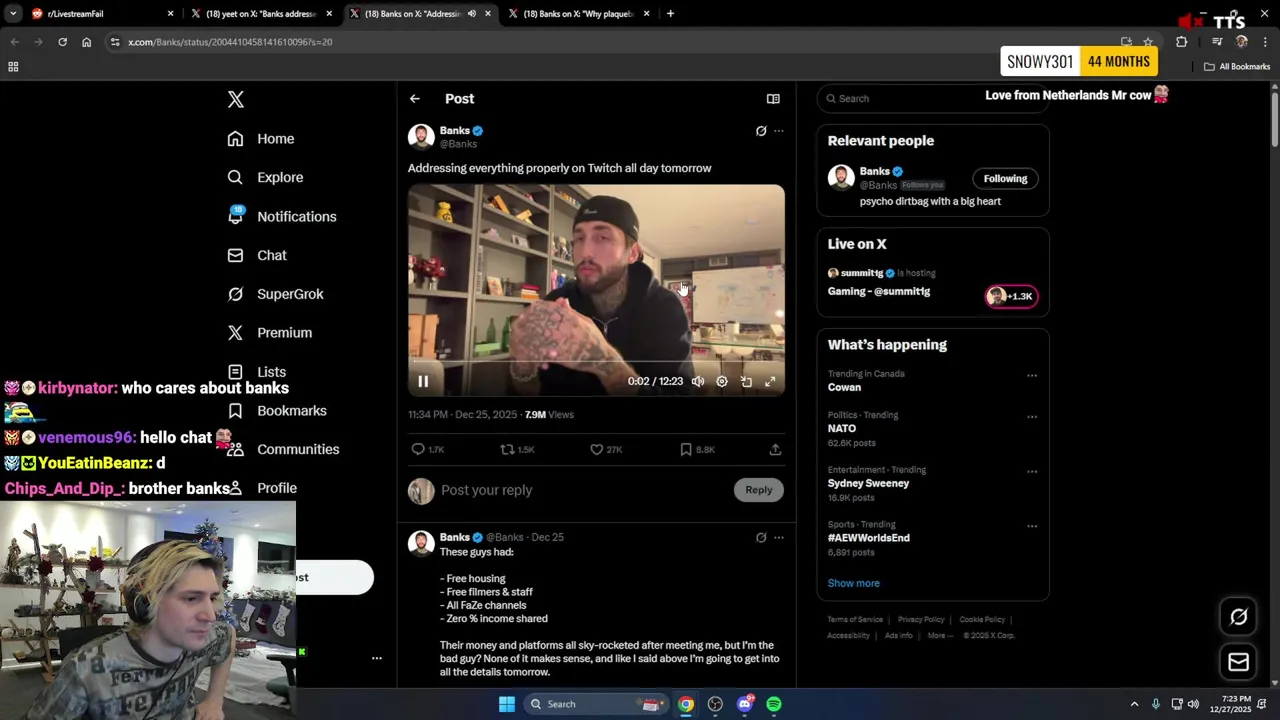Switch to yeet on X browser tab
This screenshot has width=1280, height=720.
point(261,14)
